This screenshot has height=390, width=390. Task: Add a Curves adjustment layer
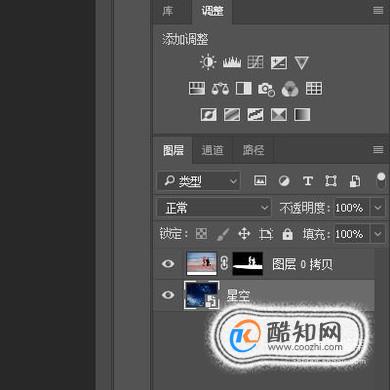pos(255,62)
